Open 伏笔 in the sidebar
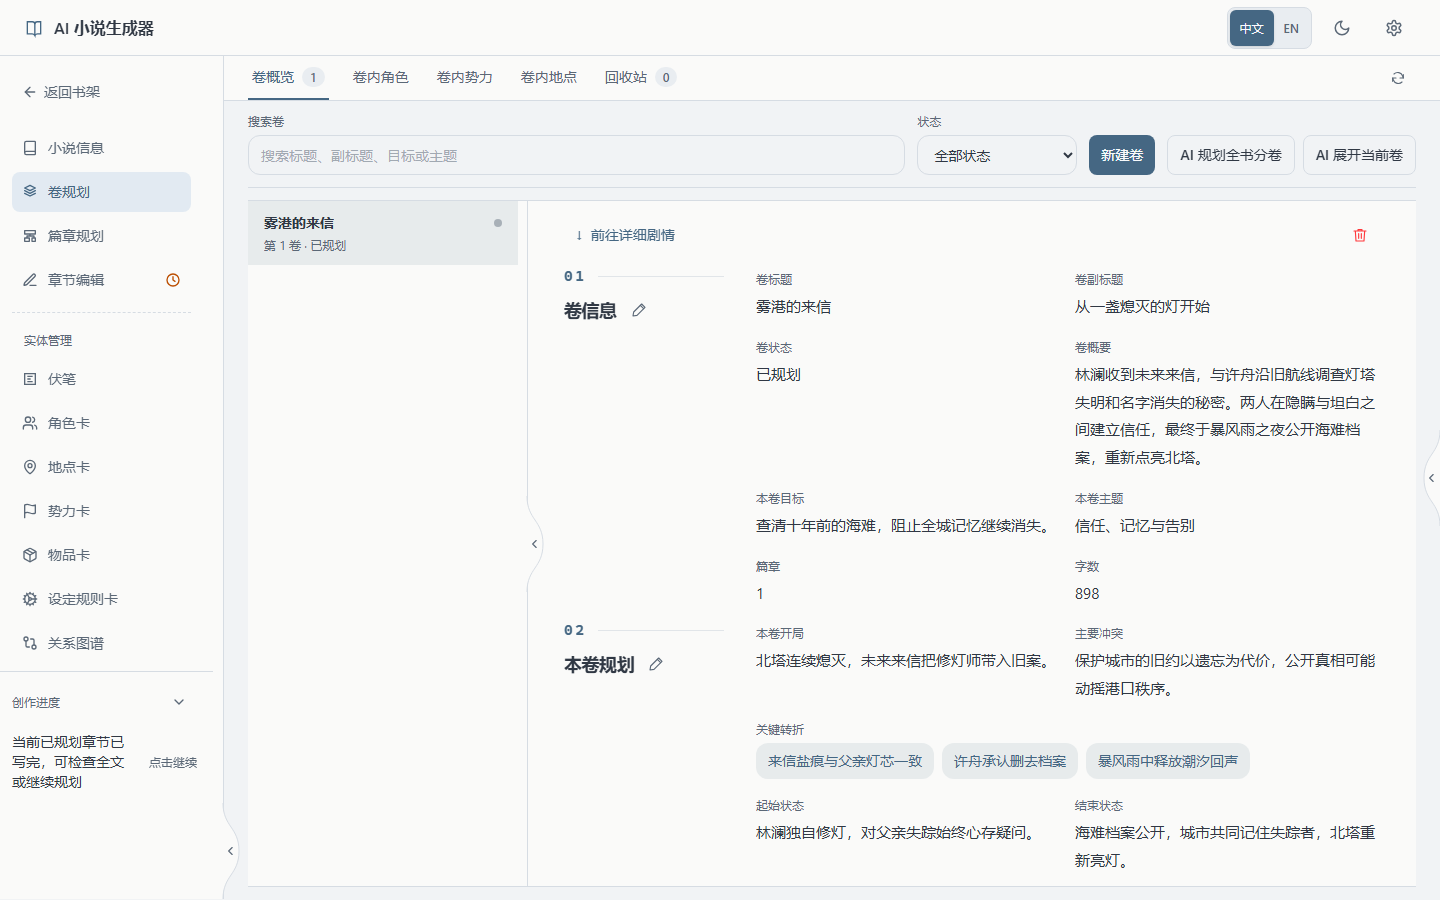Image resolution: width=1440 pixels, height=900 pixels. click(x=101, y=379)
